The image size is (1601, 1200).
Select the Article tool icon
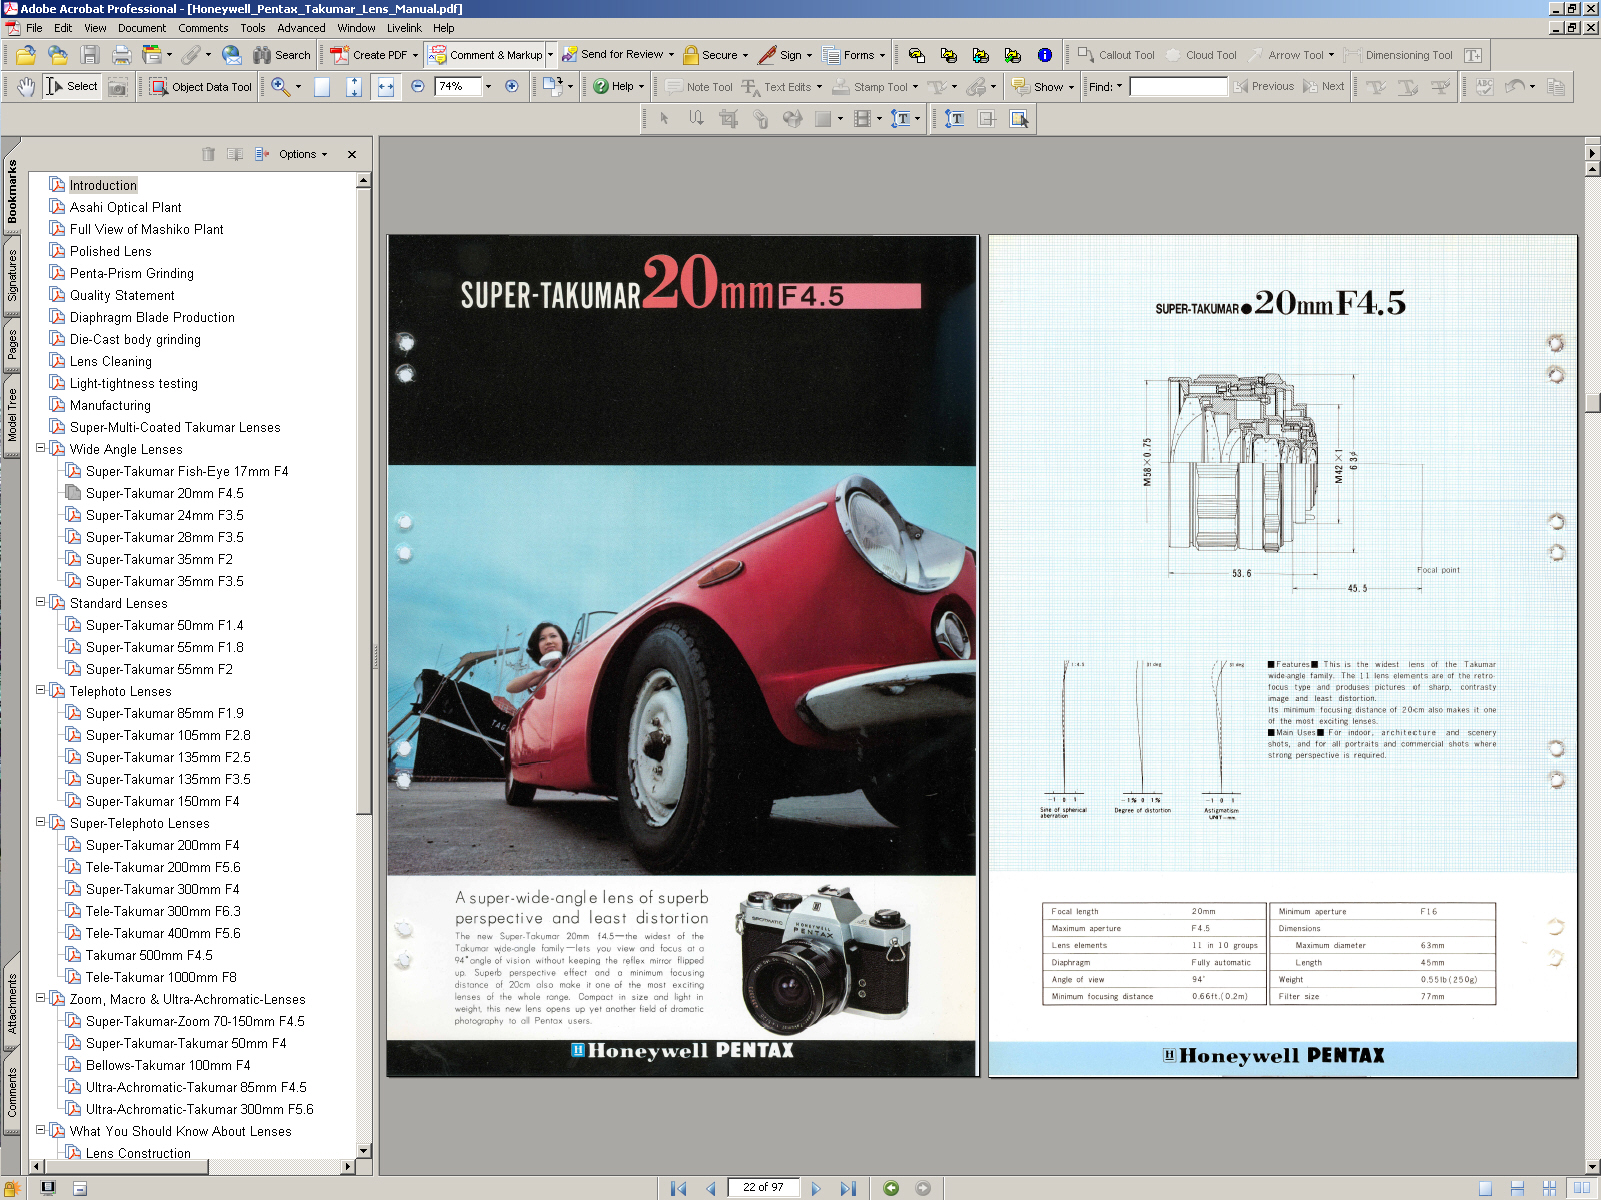tap(696, 119)
